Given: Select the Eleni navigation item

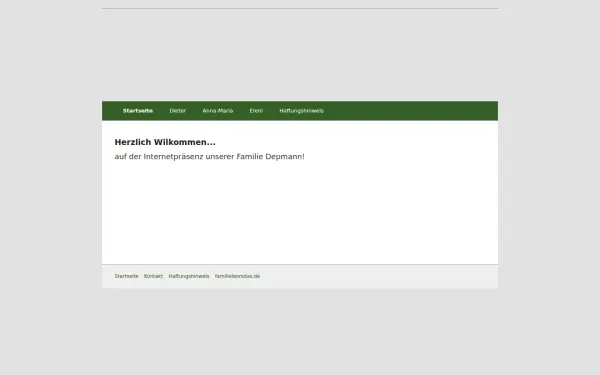Looking at the screenshot, I should 256,111.
